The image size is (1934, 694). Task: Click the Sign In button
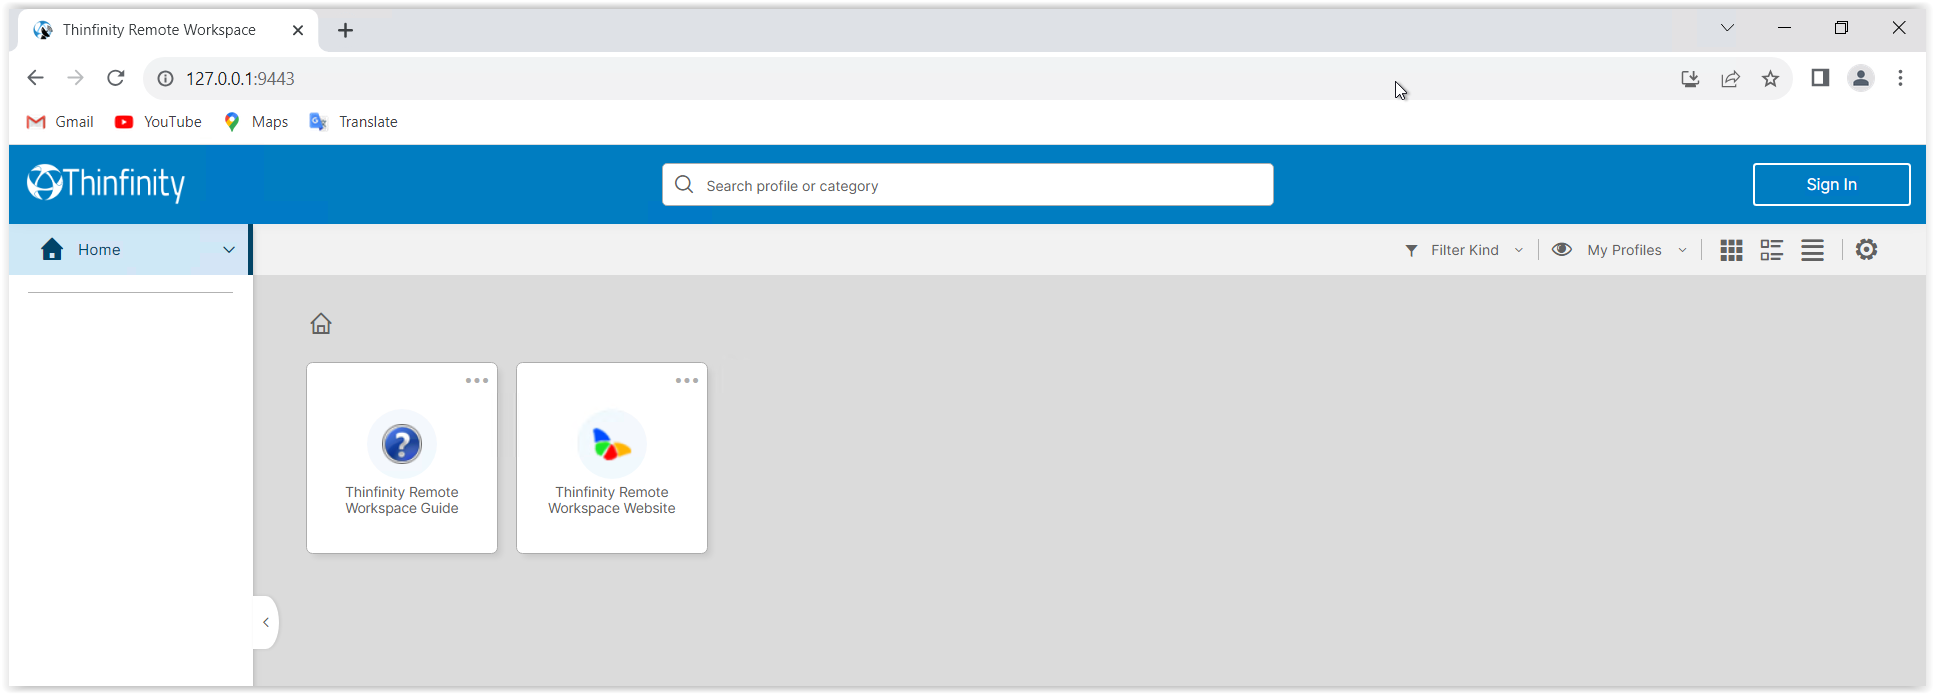coord(1831,184)
